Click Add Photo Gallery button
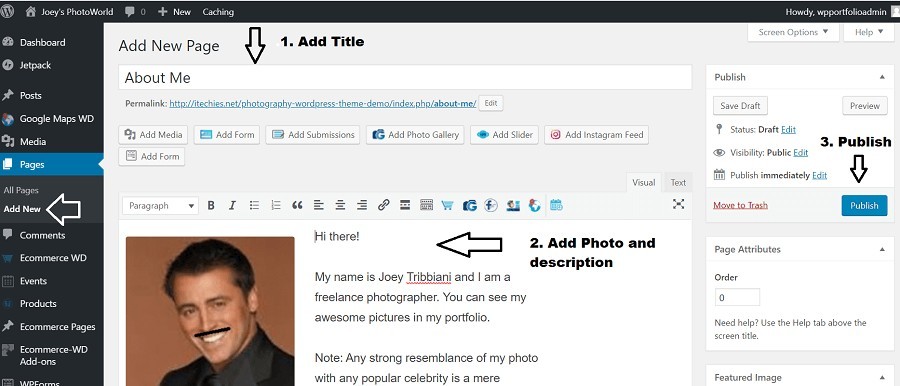This screenshot has width=900, height=386. coord(415,135)
